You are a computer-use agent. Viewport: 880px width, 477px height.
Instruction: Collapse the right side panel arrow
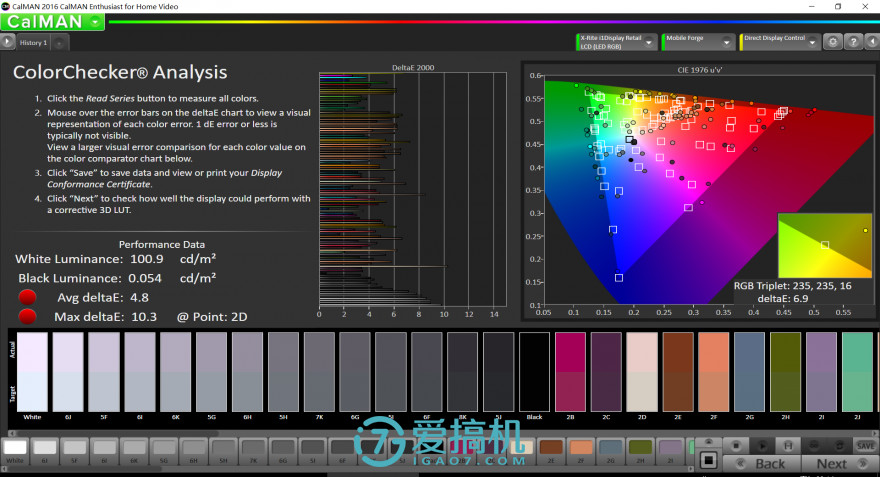(x=872, y=42)
